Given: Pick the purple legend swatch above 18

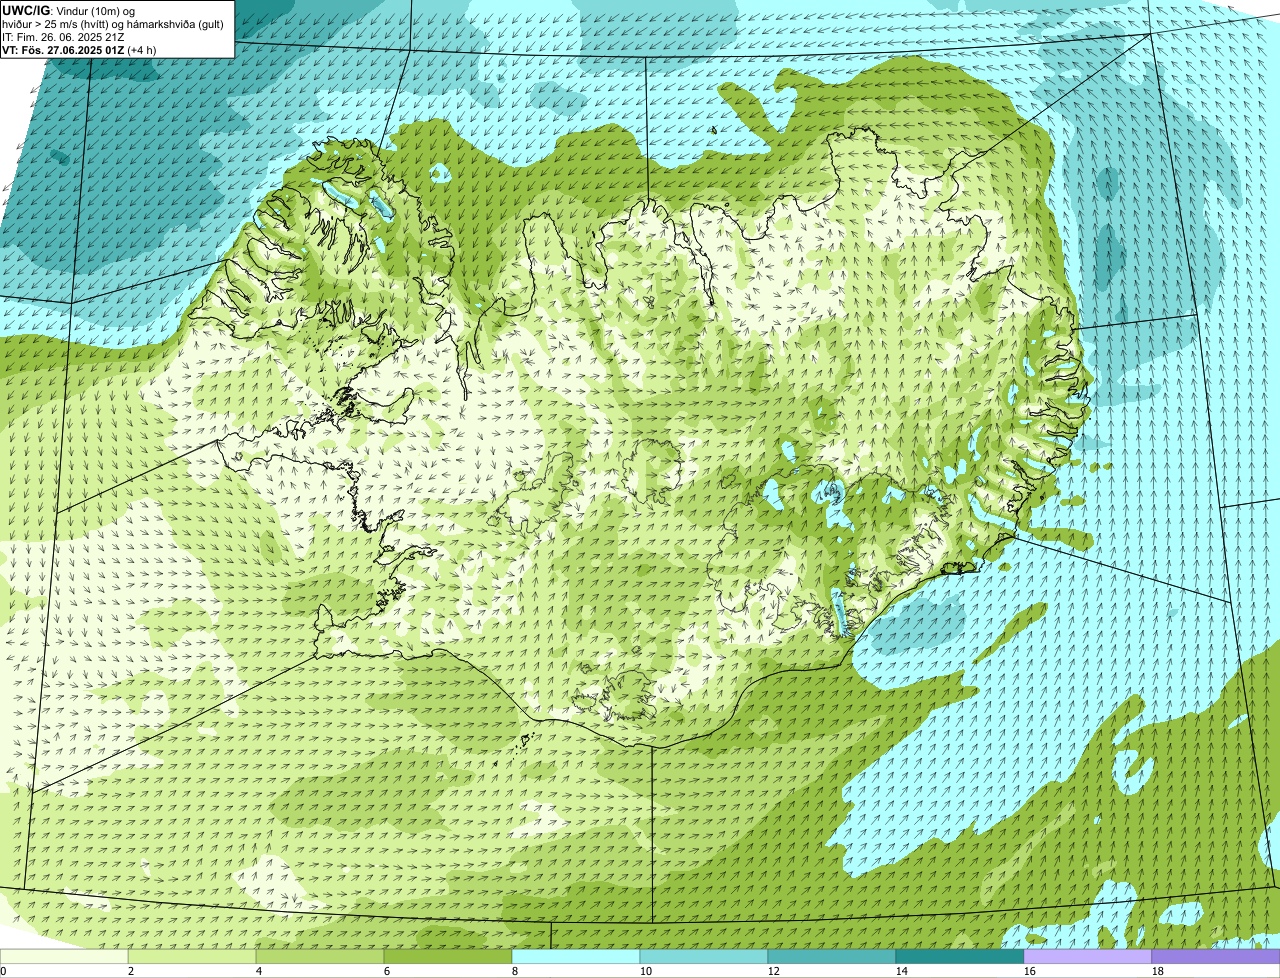Looking at the screenshot, I should coord(1216,956).
